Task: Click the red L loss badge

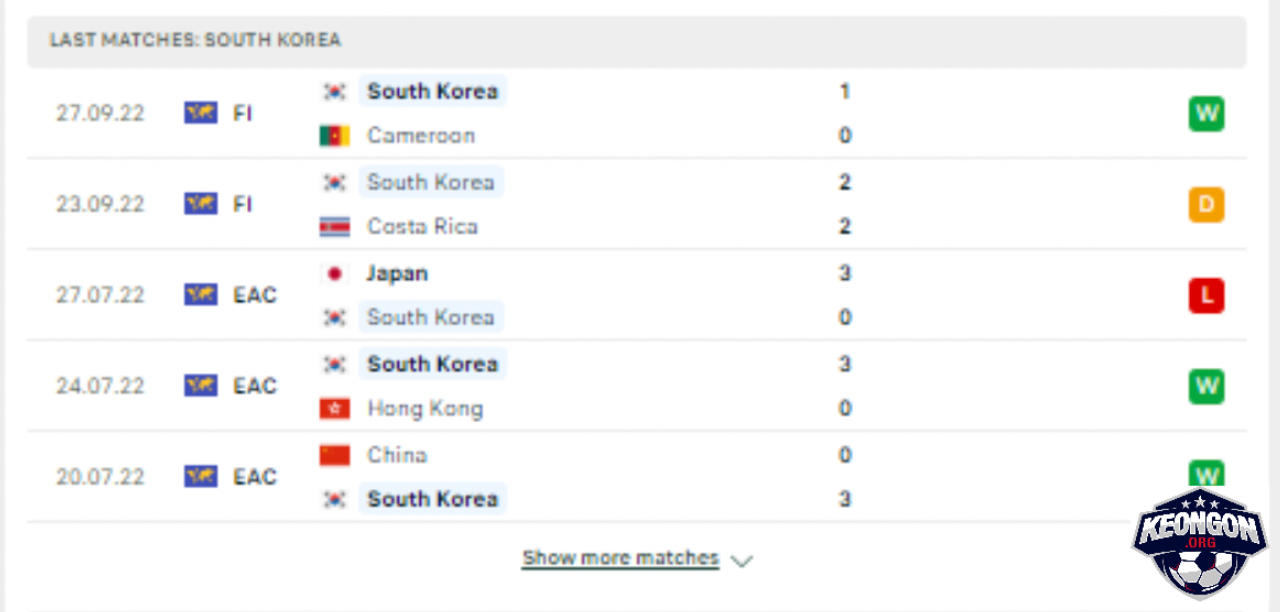Action: 1206,295
